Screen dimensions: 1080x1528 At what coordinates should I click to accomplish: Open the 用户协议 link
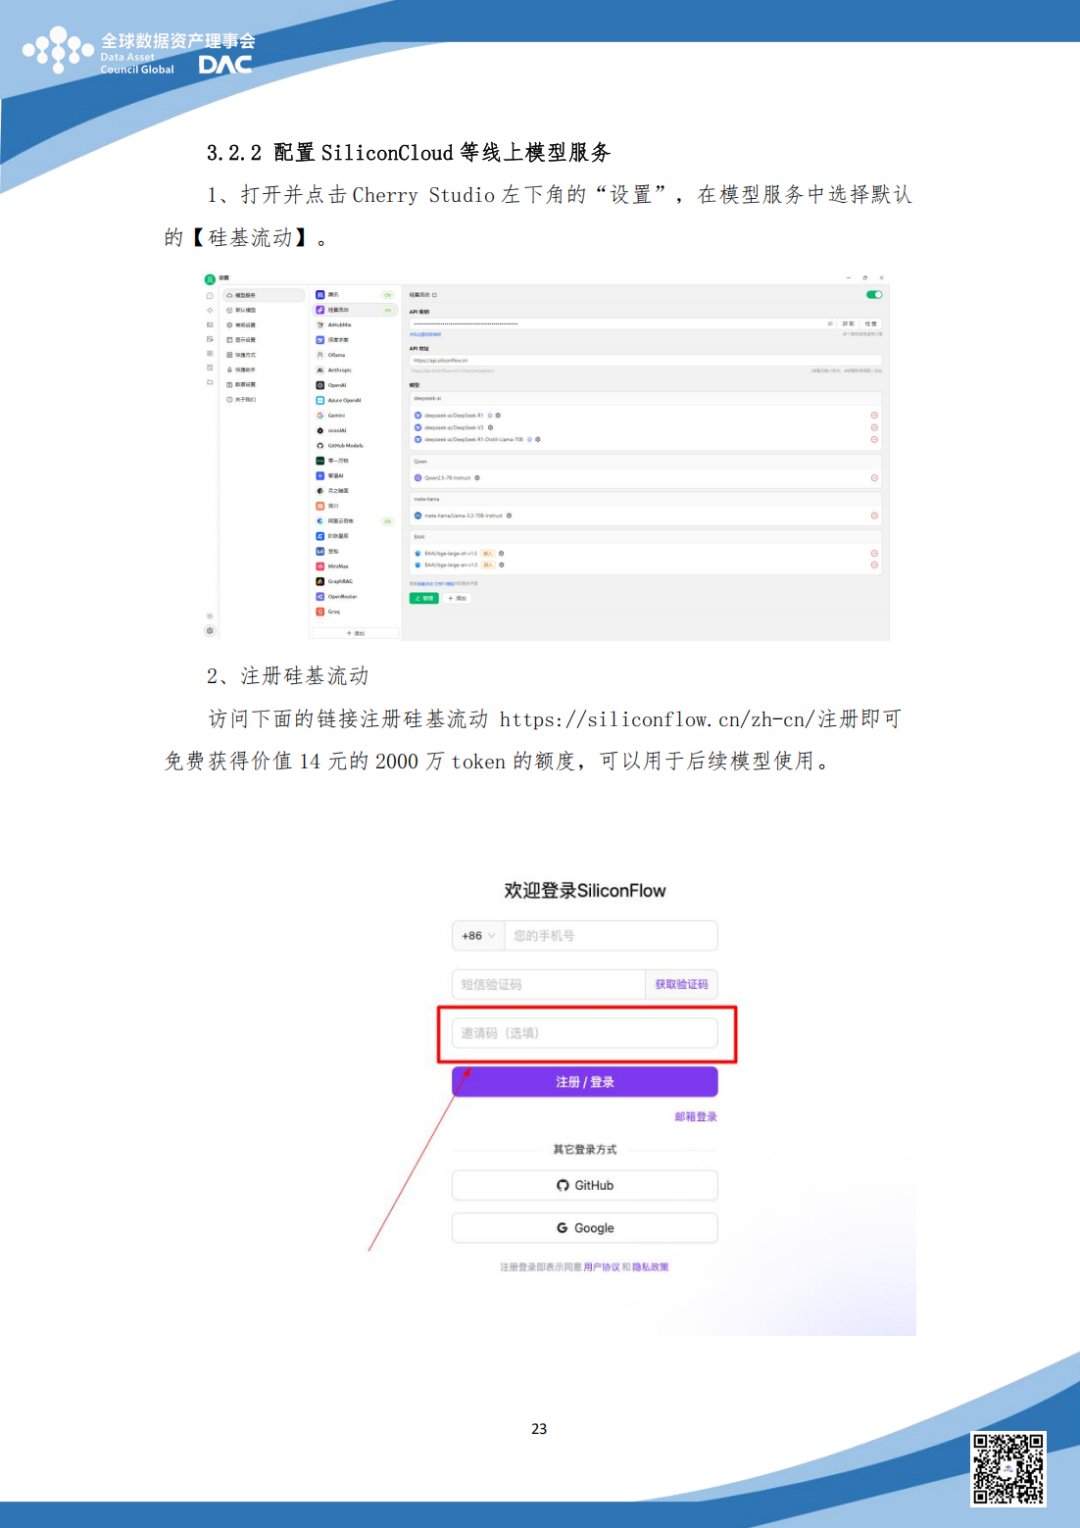pos(602,1267)
